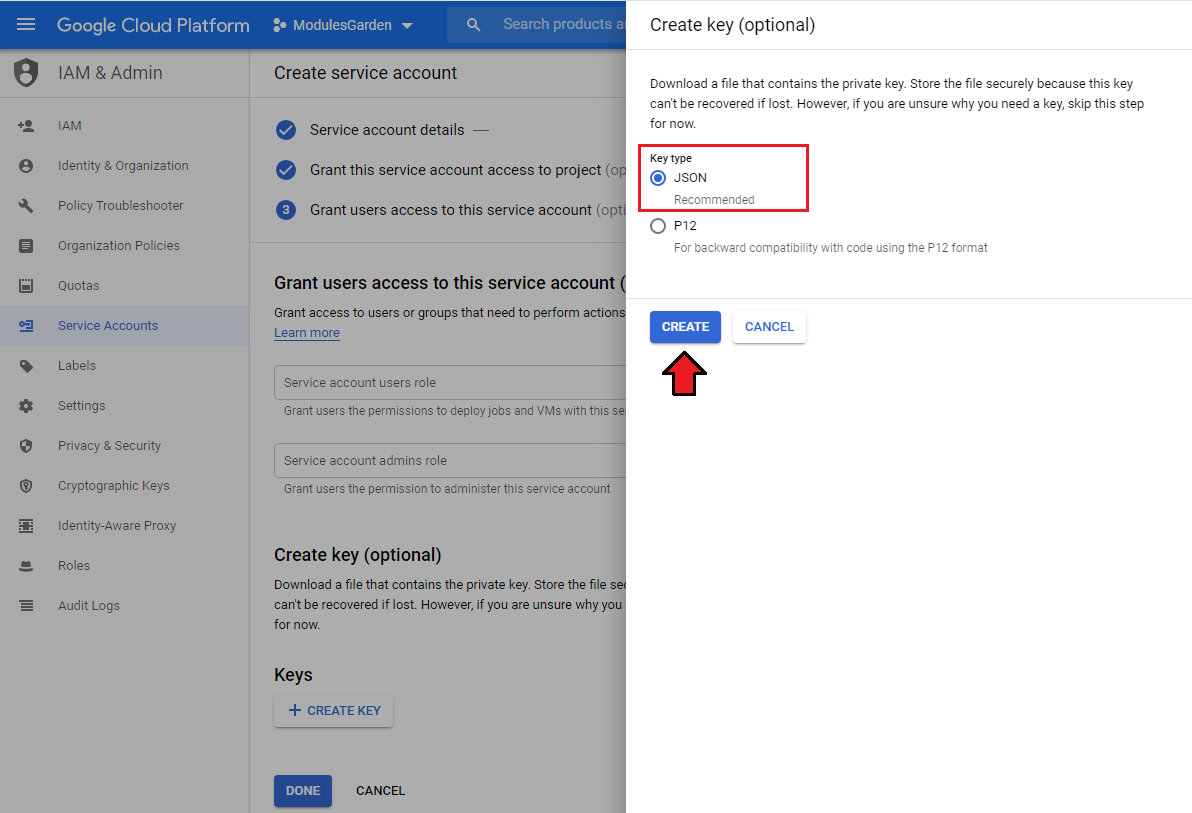Click the Google Cloud Platform logo text
Image resolution: width=1192 pixels, height=813 pixels.
pyautogui.click(x=154, y=25)
